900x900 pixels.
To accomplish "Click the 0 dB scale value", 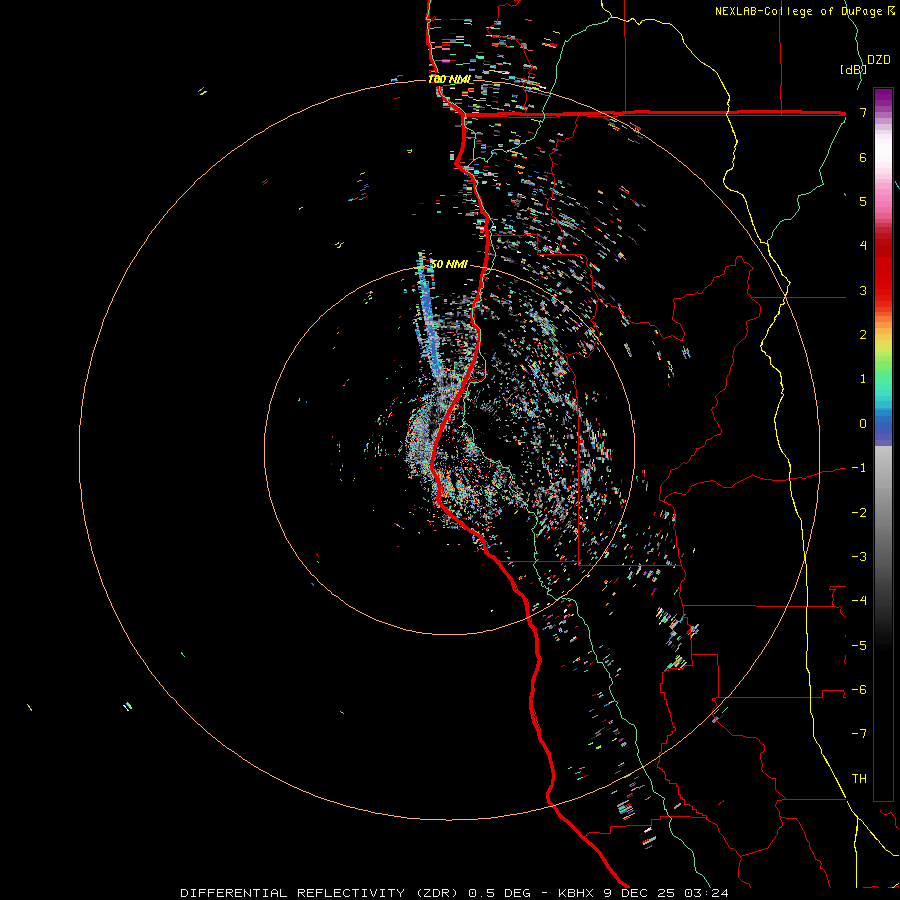I will [863, 424].
